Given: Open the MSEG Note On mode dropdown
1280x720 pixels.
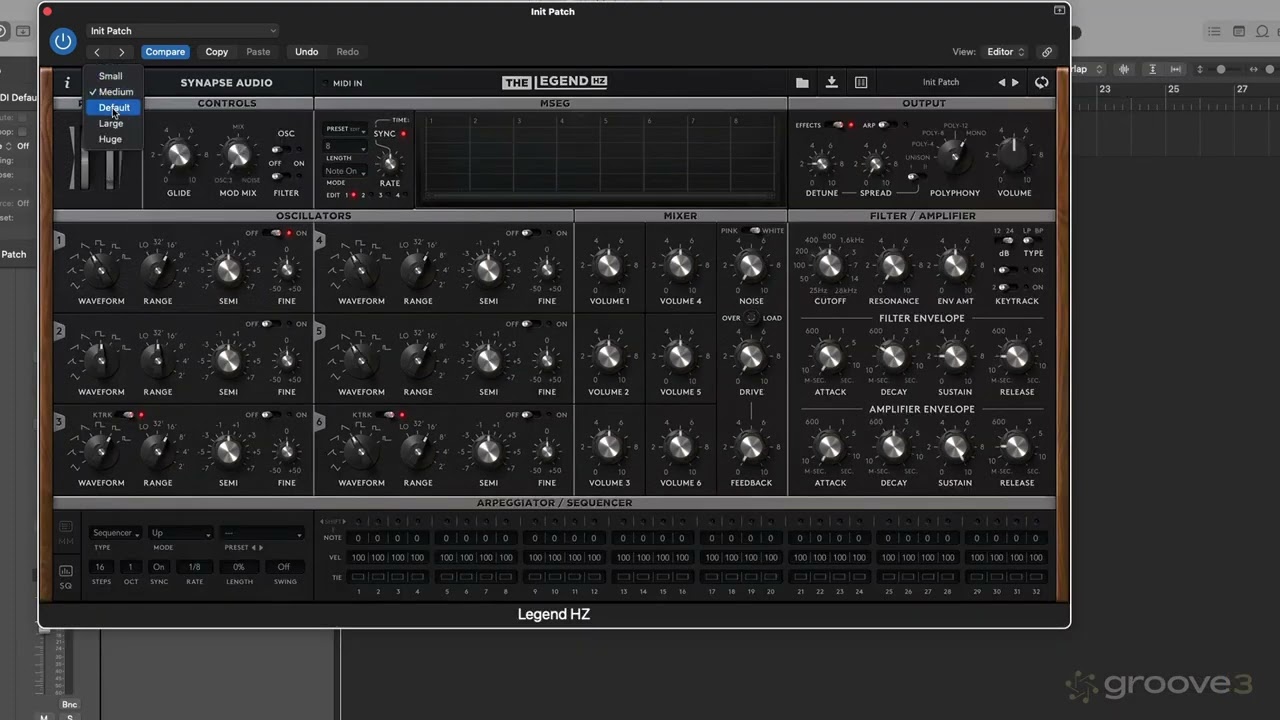Looking at the screenshot, I should click(345, 171).
